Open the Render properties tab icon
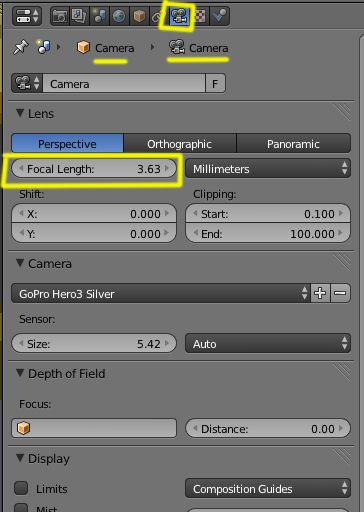Image resolution: width=364 pixels, height=512 pixels. click(x=60, y=16)
